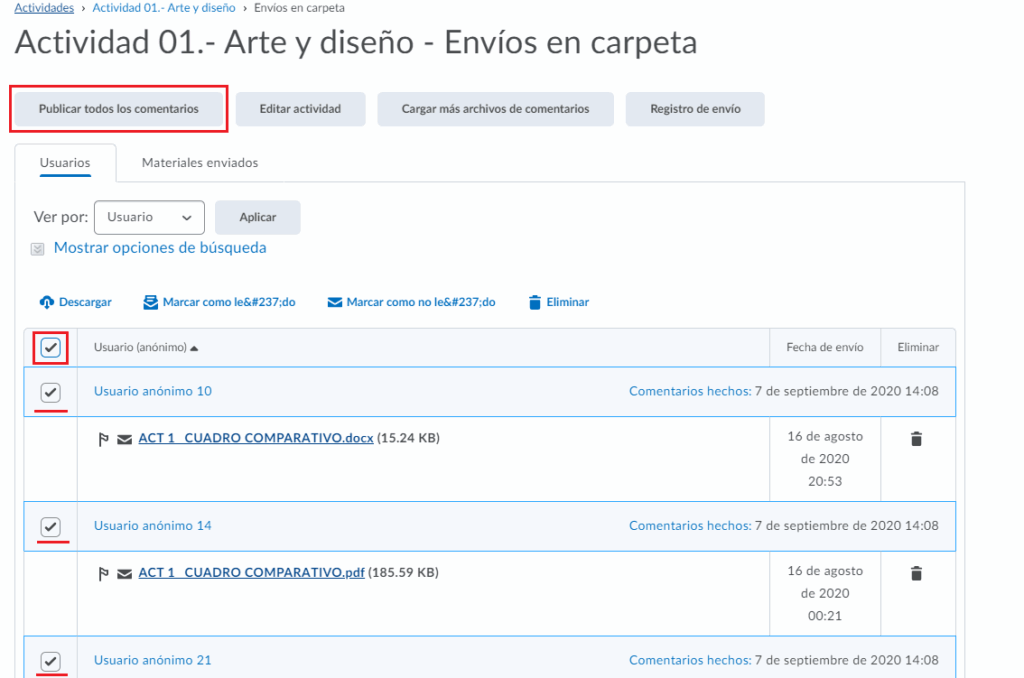Image resolution: width=1024 pixels, height=678 pixels.
Task: Open the Actividades breadcrumb link
Action: (44, 8)
